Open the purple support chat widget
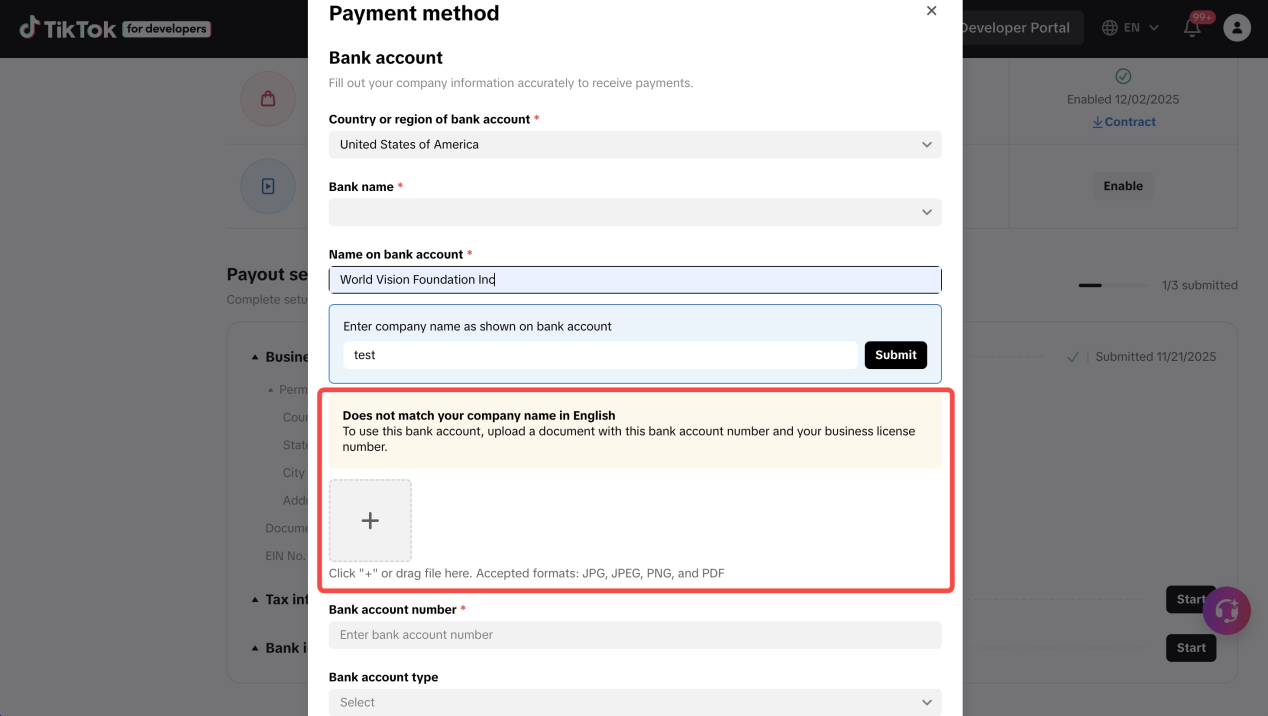 pos(1227,610)
